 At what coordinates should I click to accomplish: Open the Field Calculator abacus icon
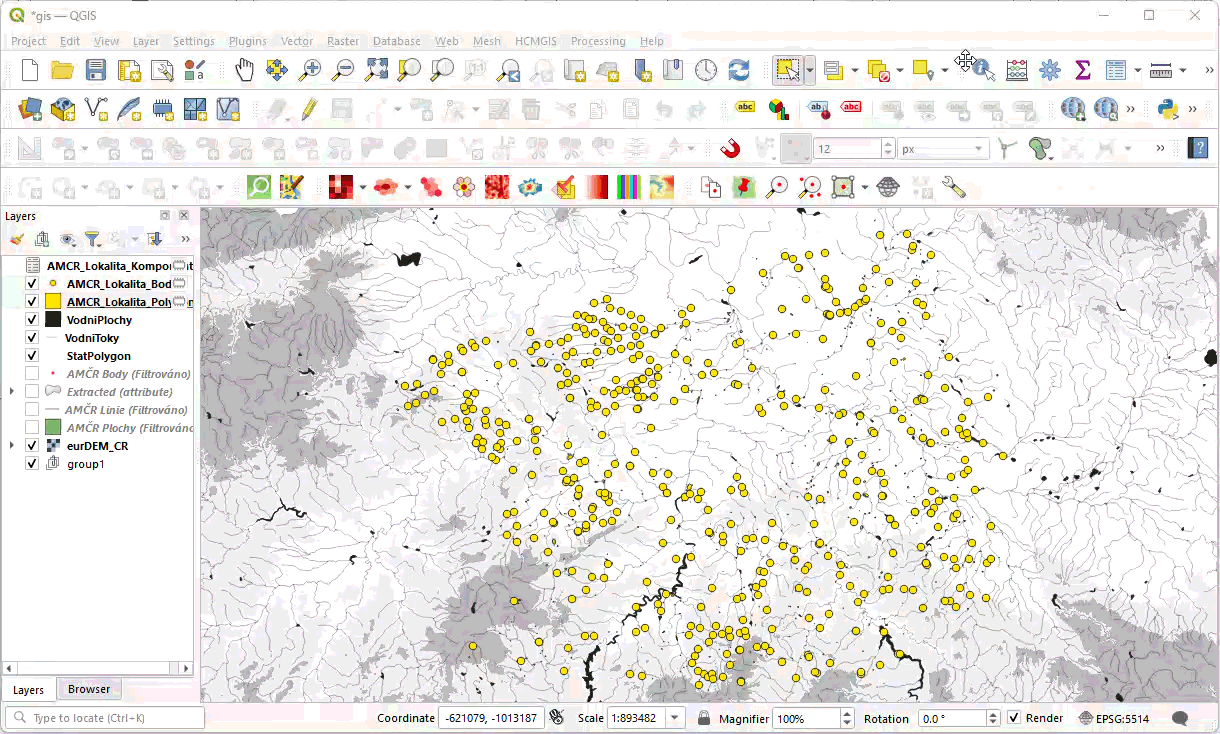point(1016,70)
